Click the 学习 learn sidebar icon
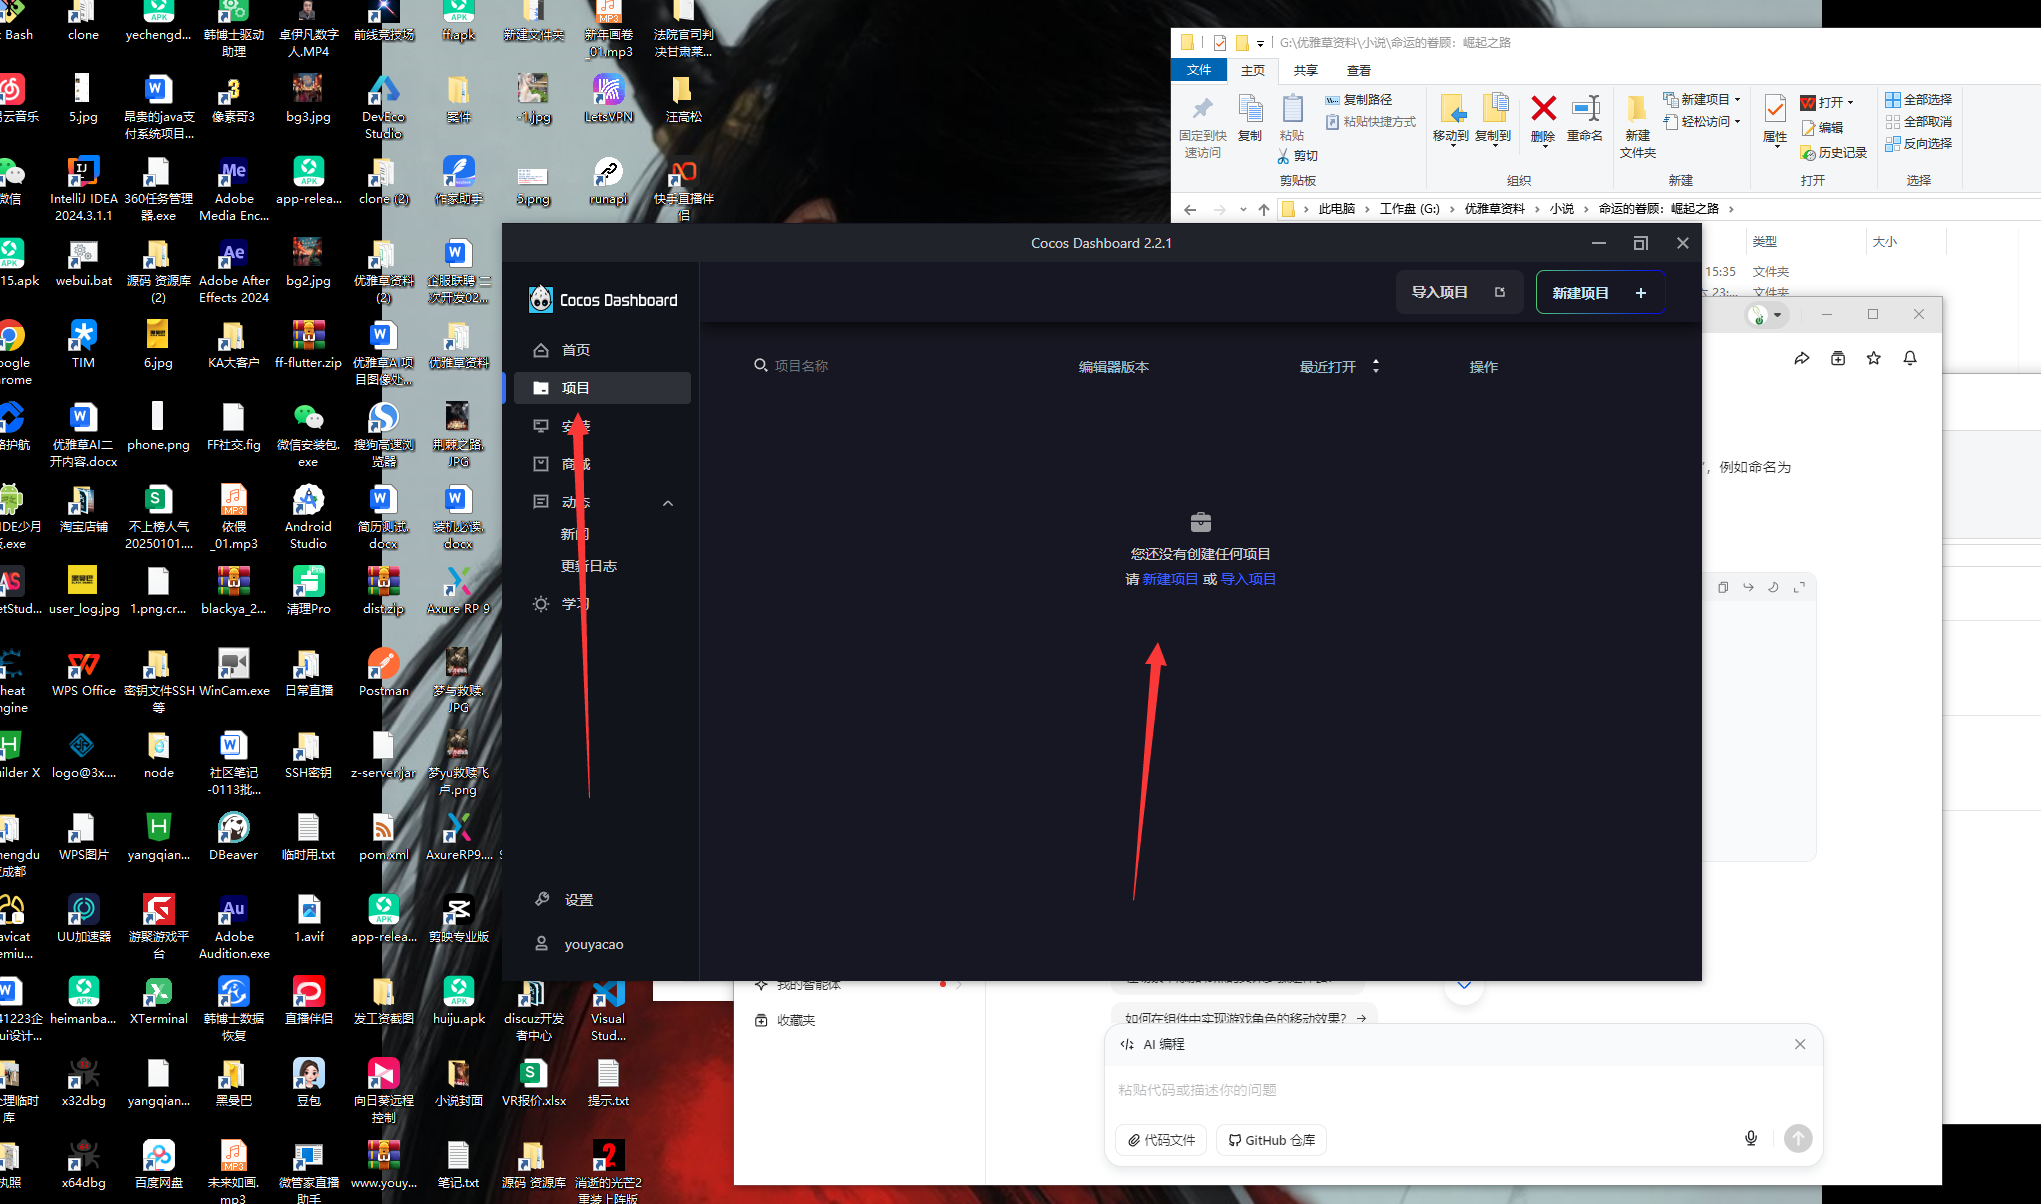2041x1204 pixels. (541, 604)
